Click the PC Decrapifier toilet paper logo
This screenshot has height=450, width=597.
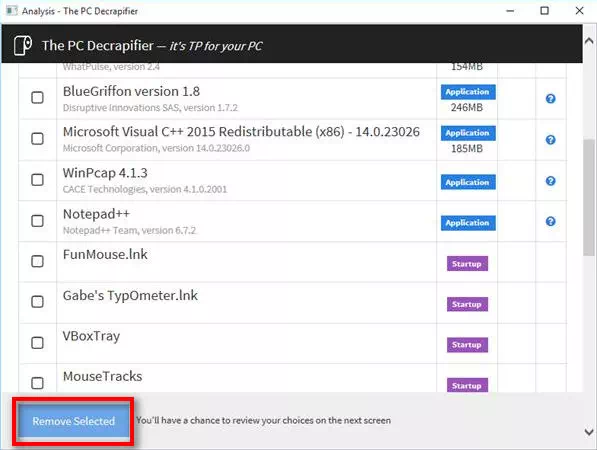click(22, 45)
